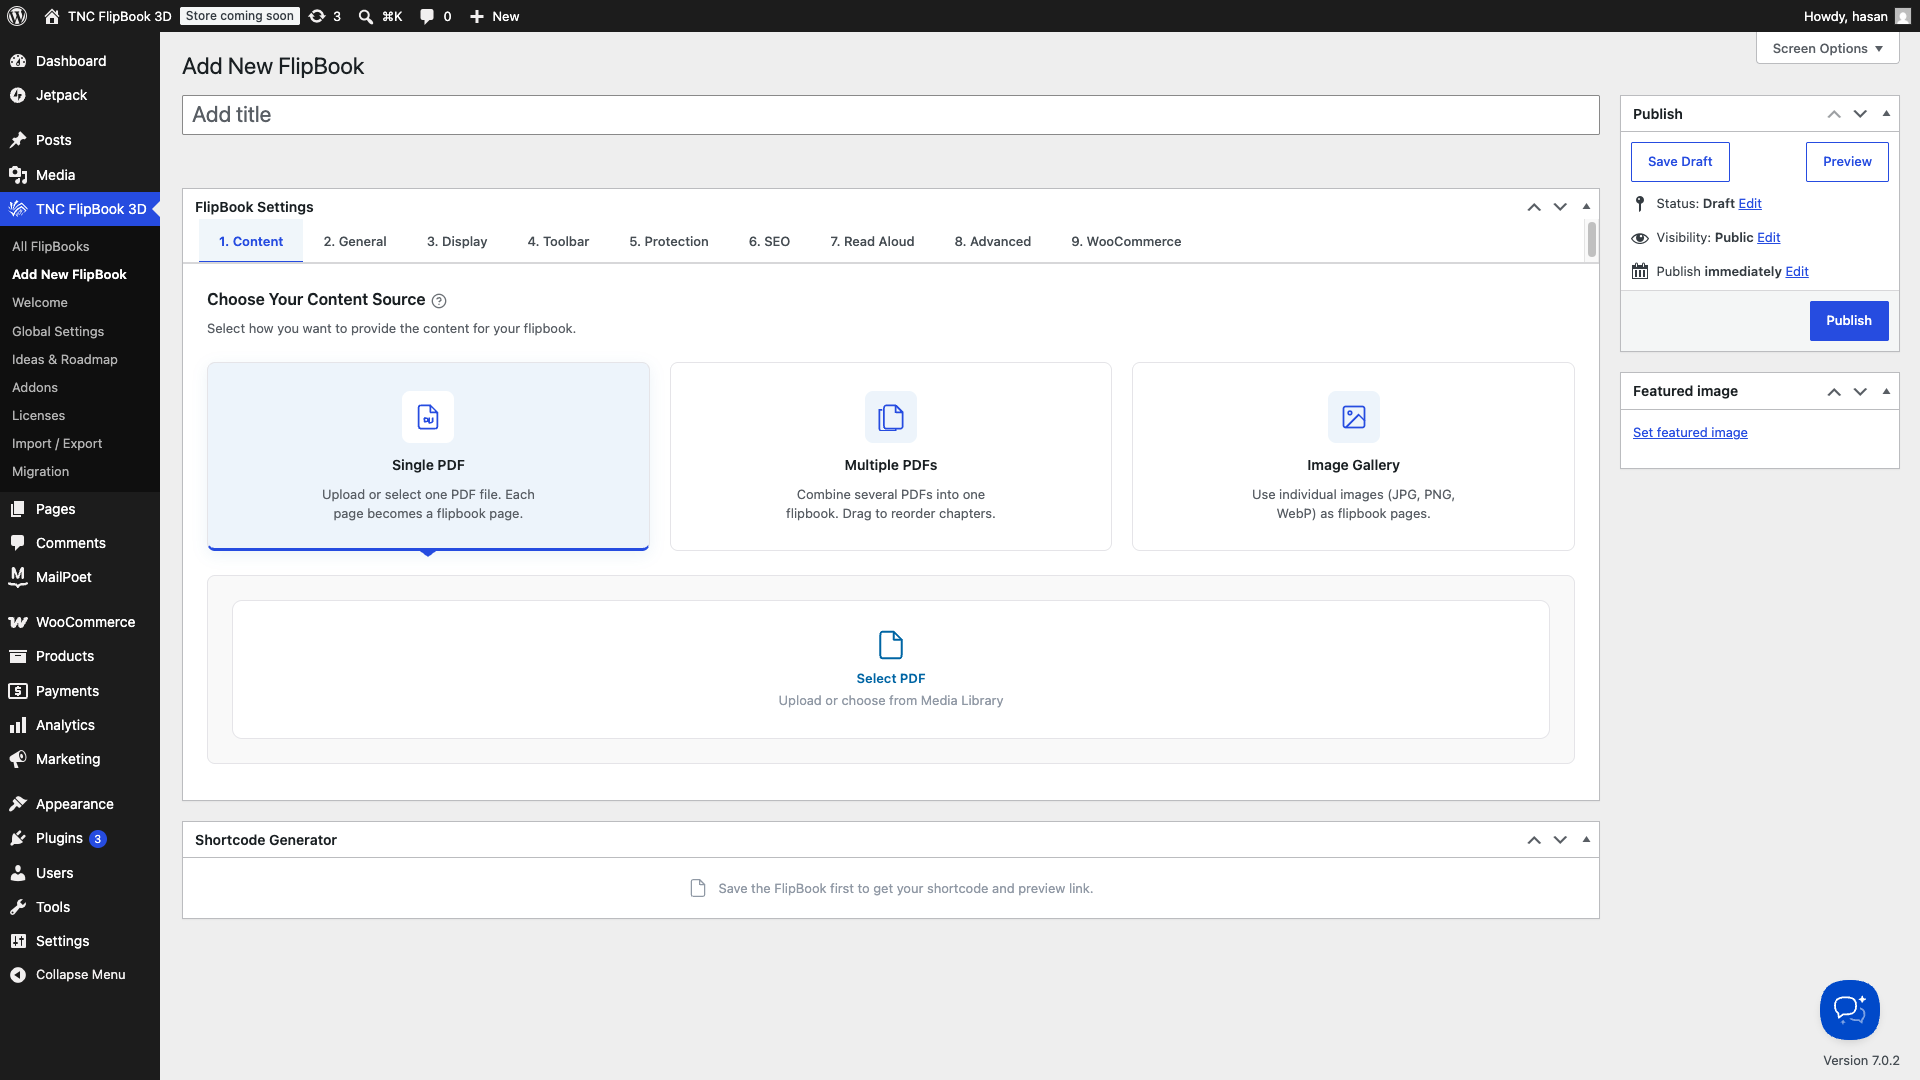Select the Image Gallery content source card
This screenshot has width=1920, height=1080.
(1353, 456)
